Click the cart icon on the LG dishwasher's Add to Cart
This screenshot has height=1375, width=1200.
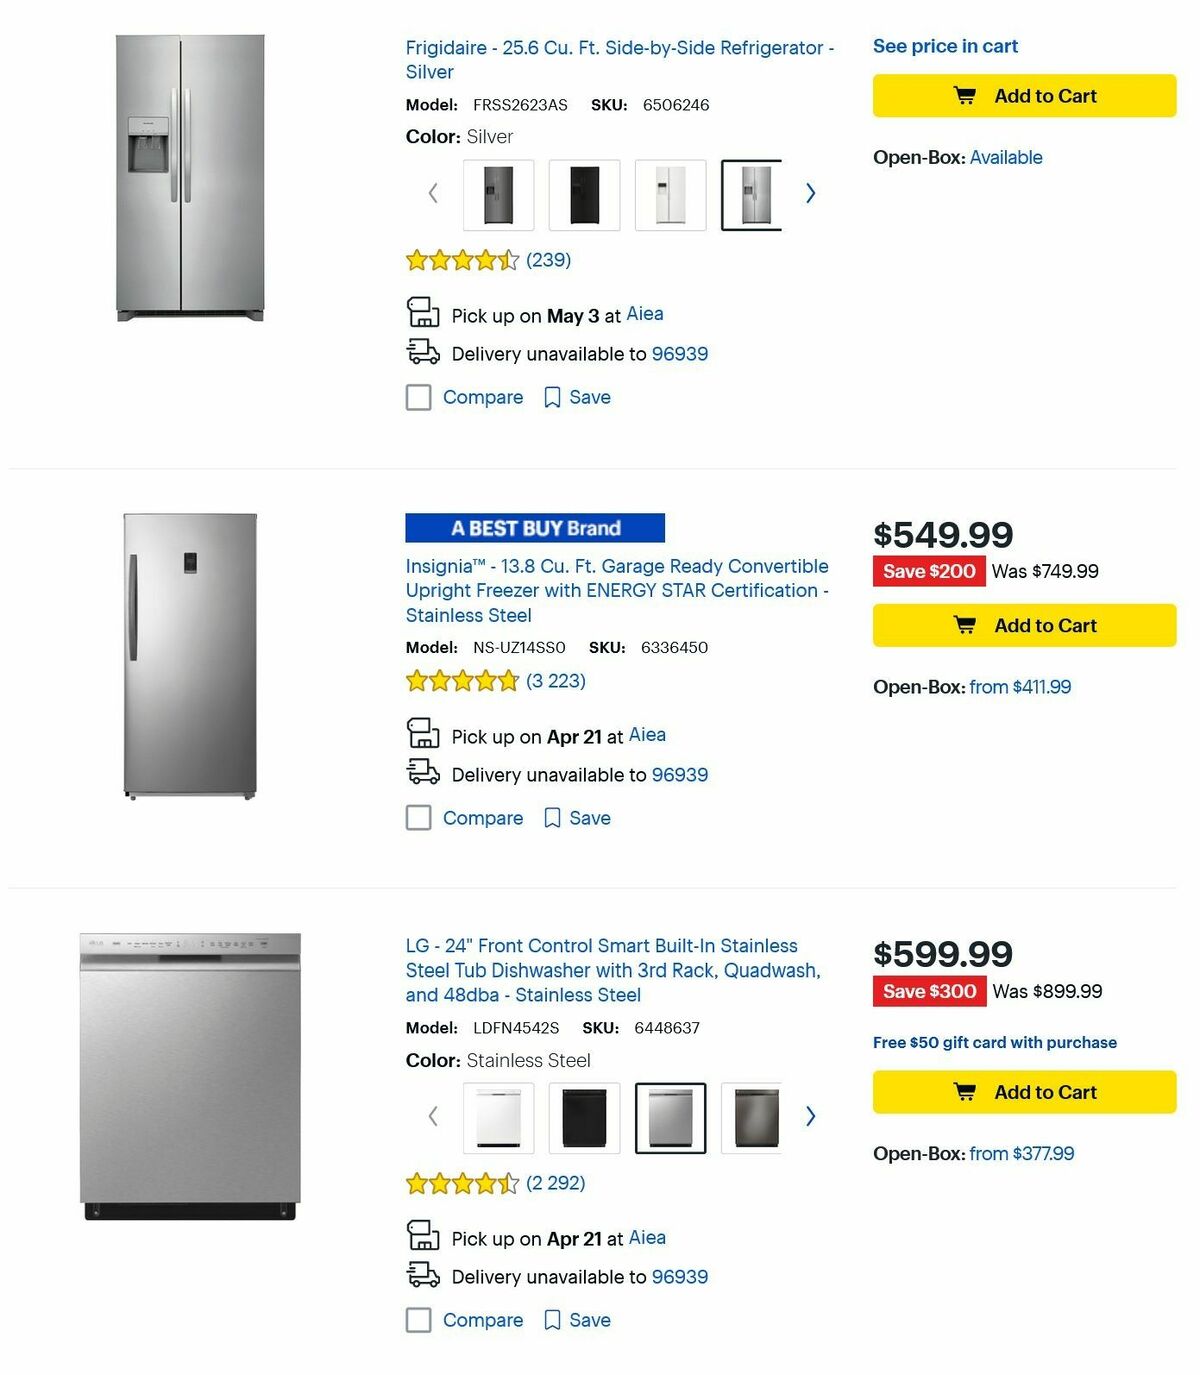point(964,1092)
